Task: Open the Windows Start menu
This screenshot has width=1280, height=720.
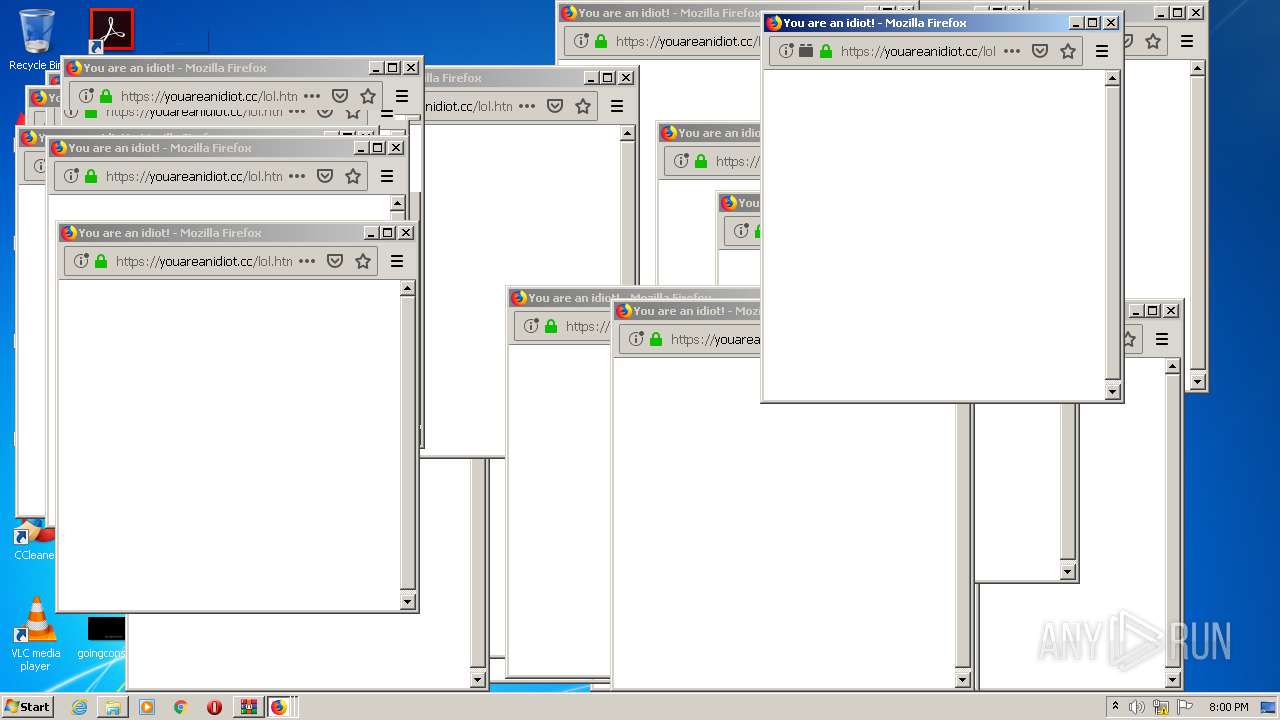Action: pyautogui.click(x=27, y=706)
